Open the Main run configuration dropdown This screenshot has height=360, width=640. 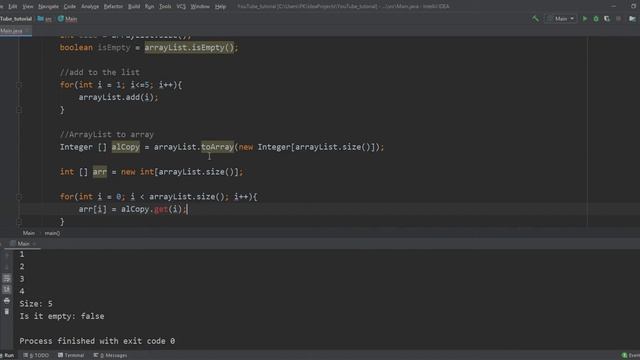point(561,19)
